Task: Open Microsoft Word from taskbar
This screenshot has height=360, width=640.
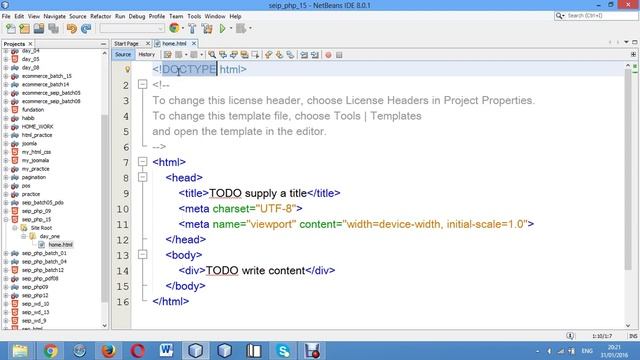Action: point(166,351)
